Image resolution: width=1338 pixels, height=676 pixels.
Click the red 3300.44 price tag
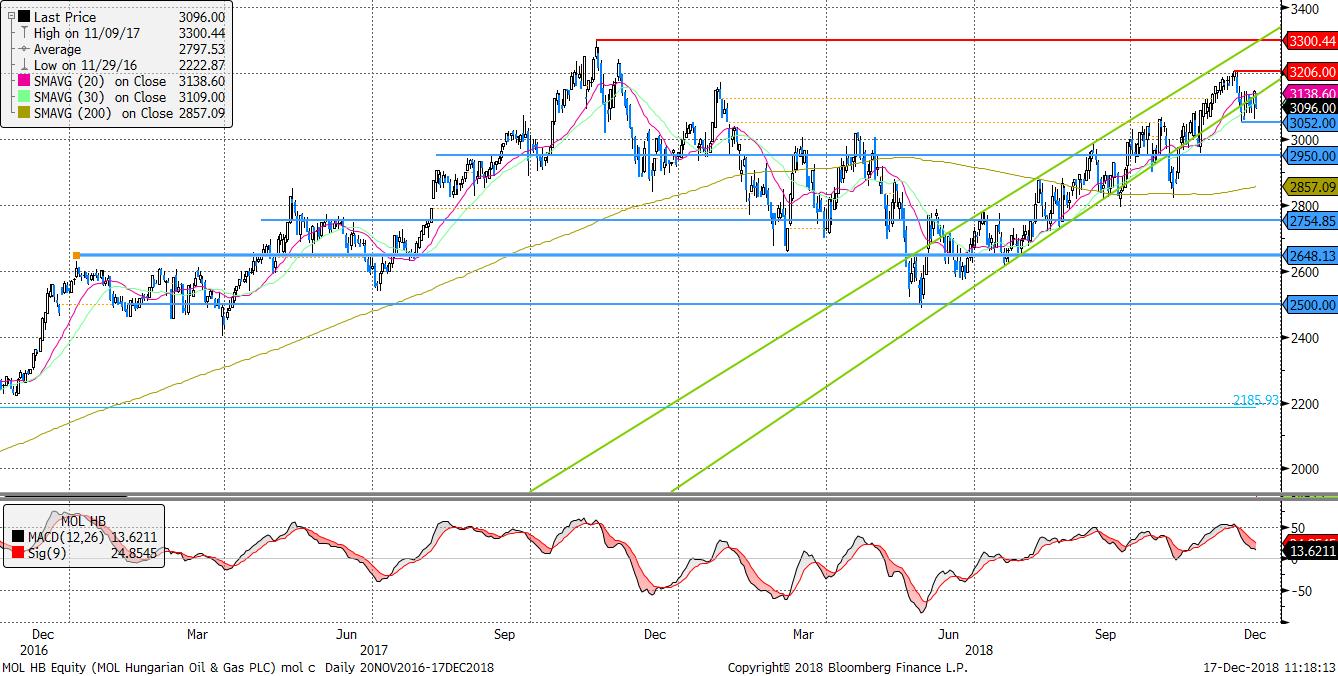(1310, 41)
